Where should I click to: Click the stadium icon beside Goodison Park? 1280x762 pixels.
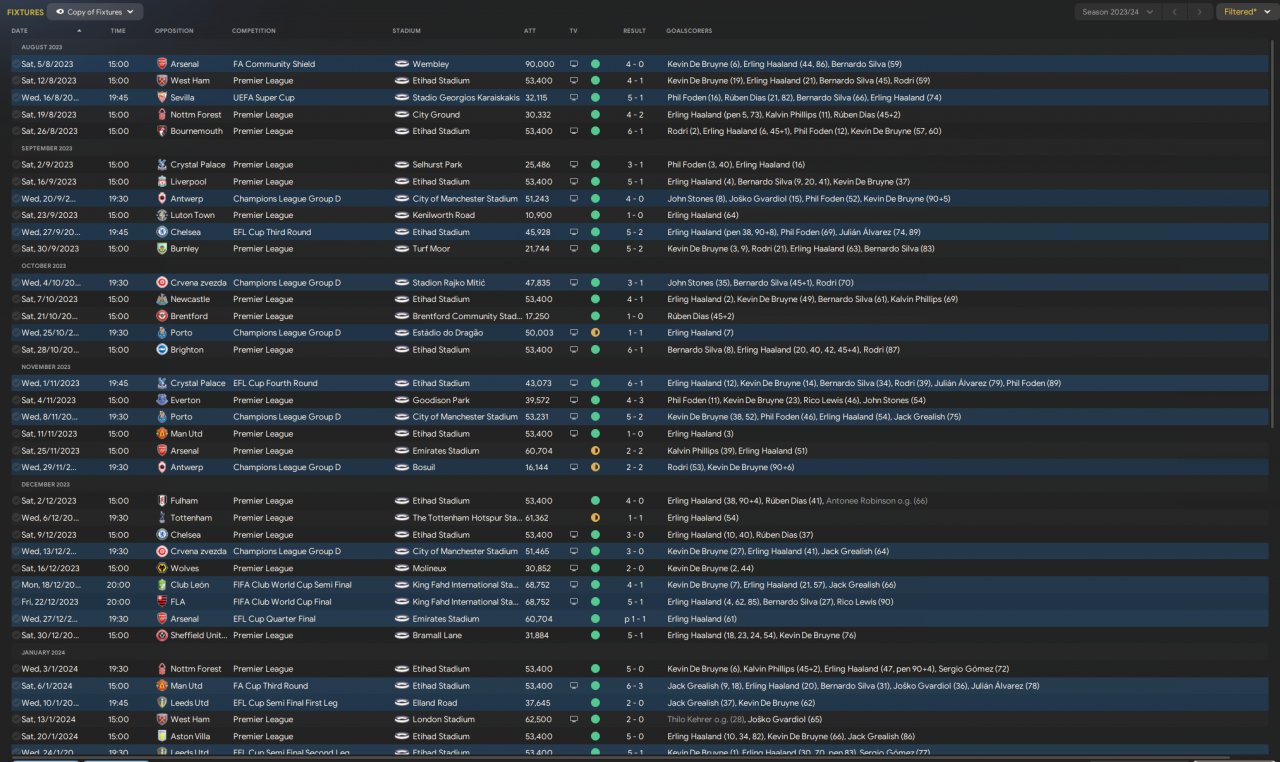tap(402, 400)
